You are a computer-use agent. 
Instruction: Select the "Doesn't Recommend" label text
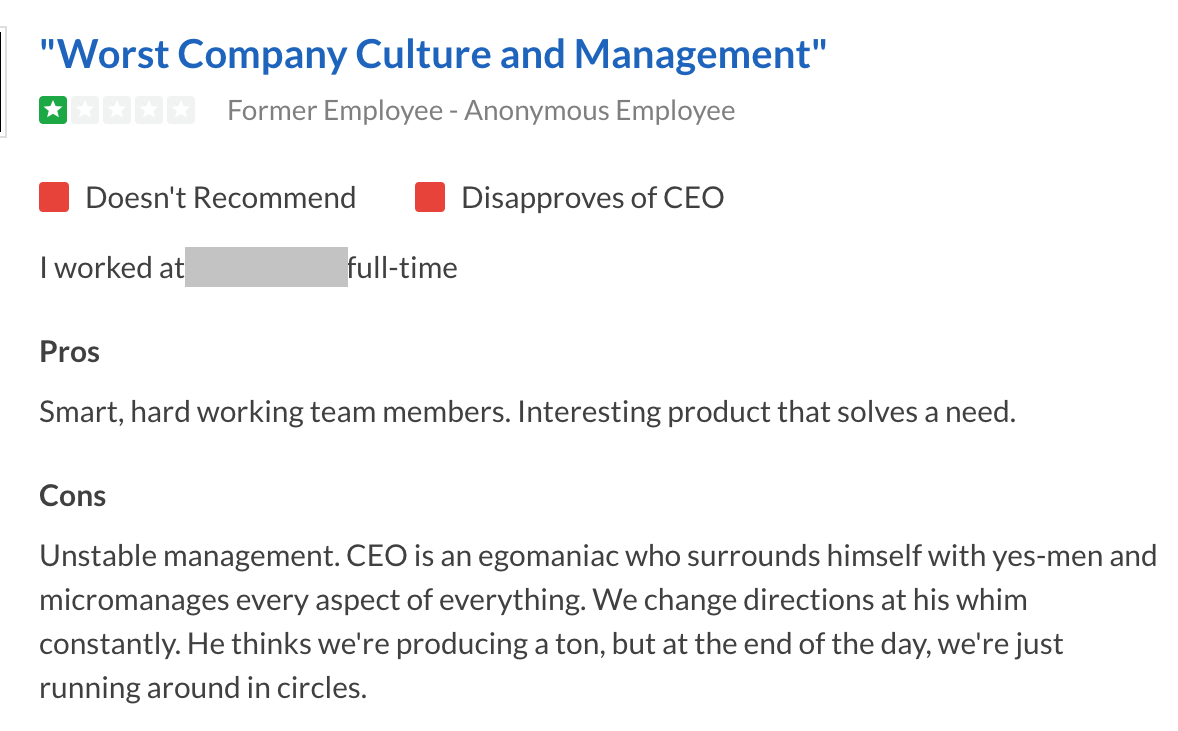(x=220, y=198)
